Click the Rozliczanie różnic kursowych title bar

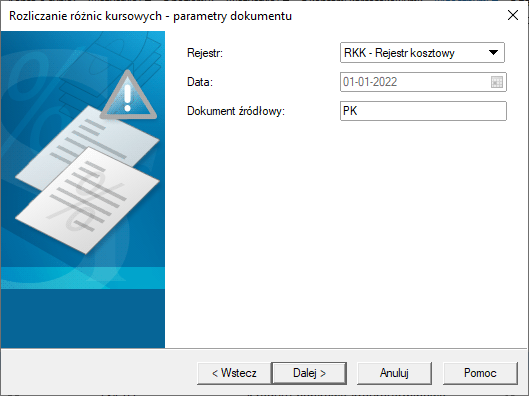point(150,16)
